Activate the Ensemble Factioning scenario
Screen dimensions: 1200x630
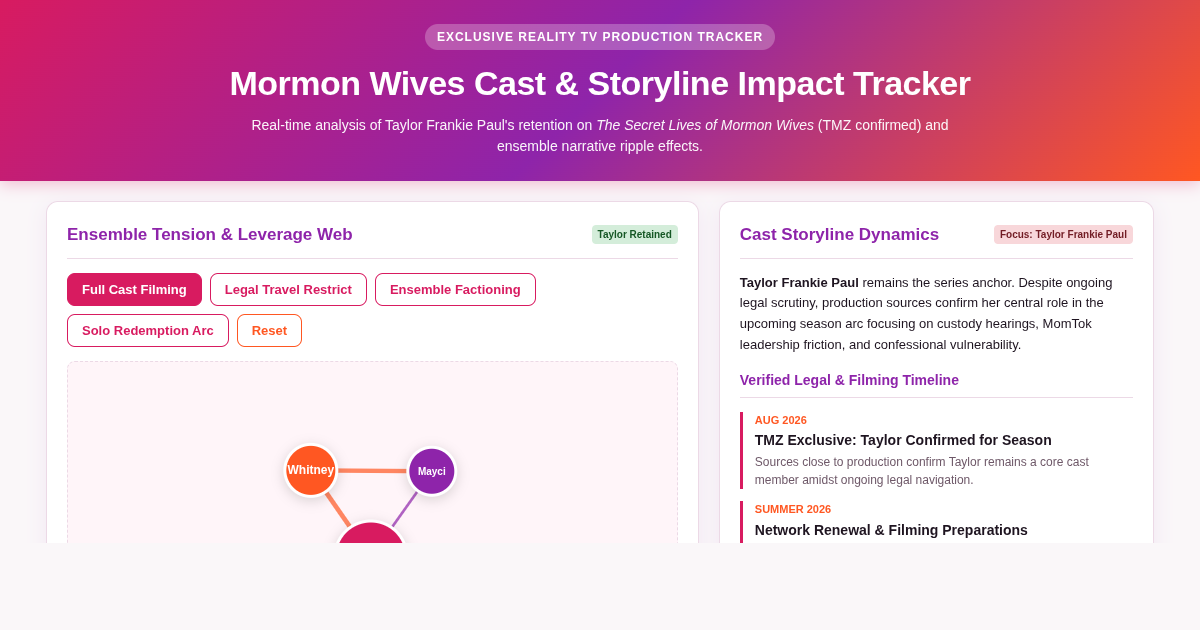coord(455,290)
